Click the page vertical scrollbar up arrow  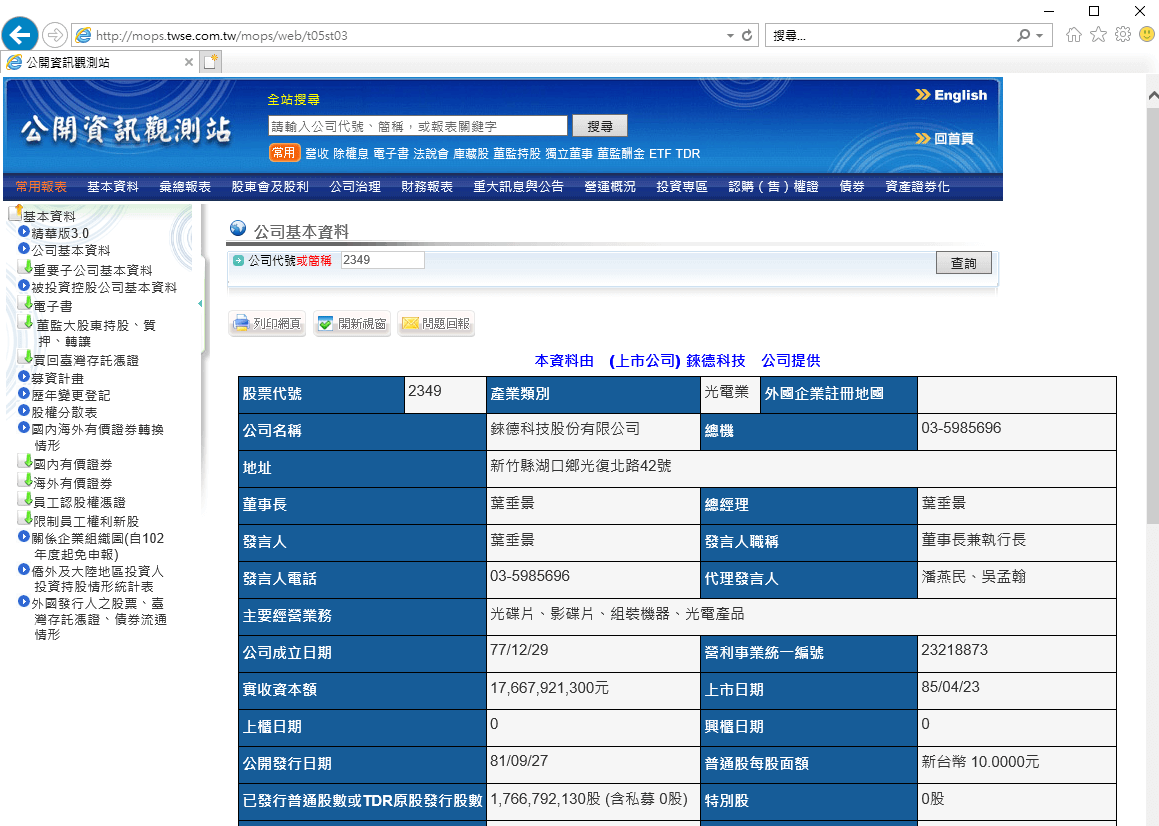point(1152,96)
